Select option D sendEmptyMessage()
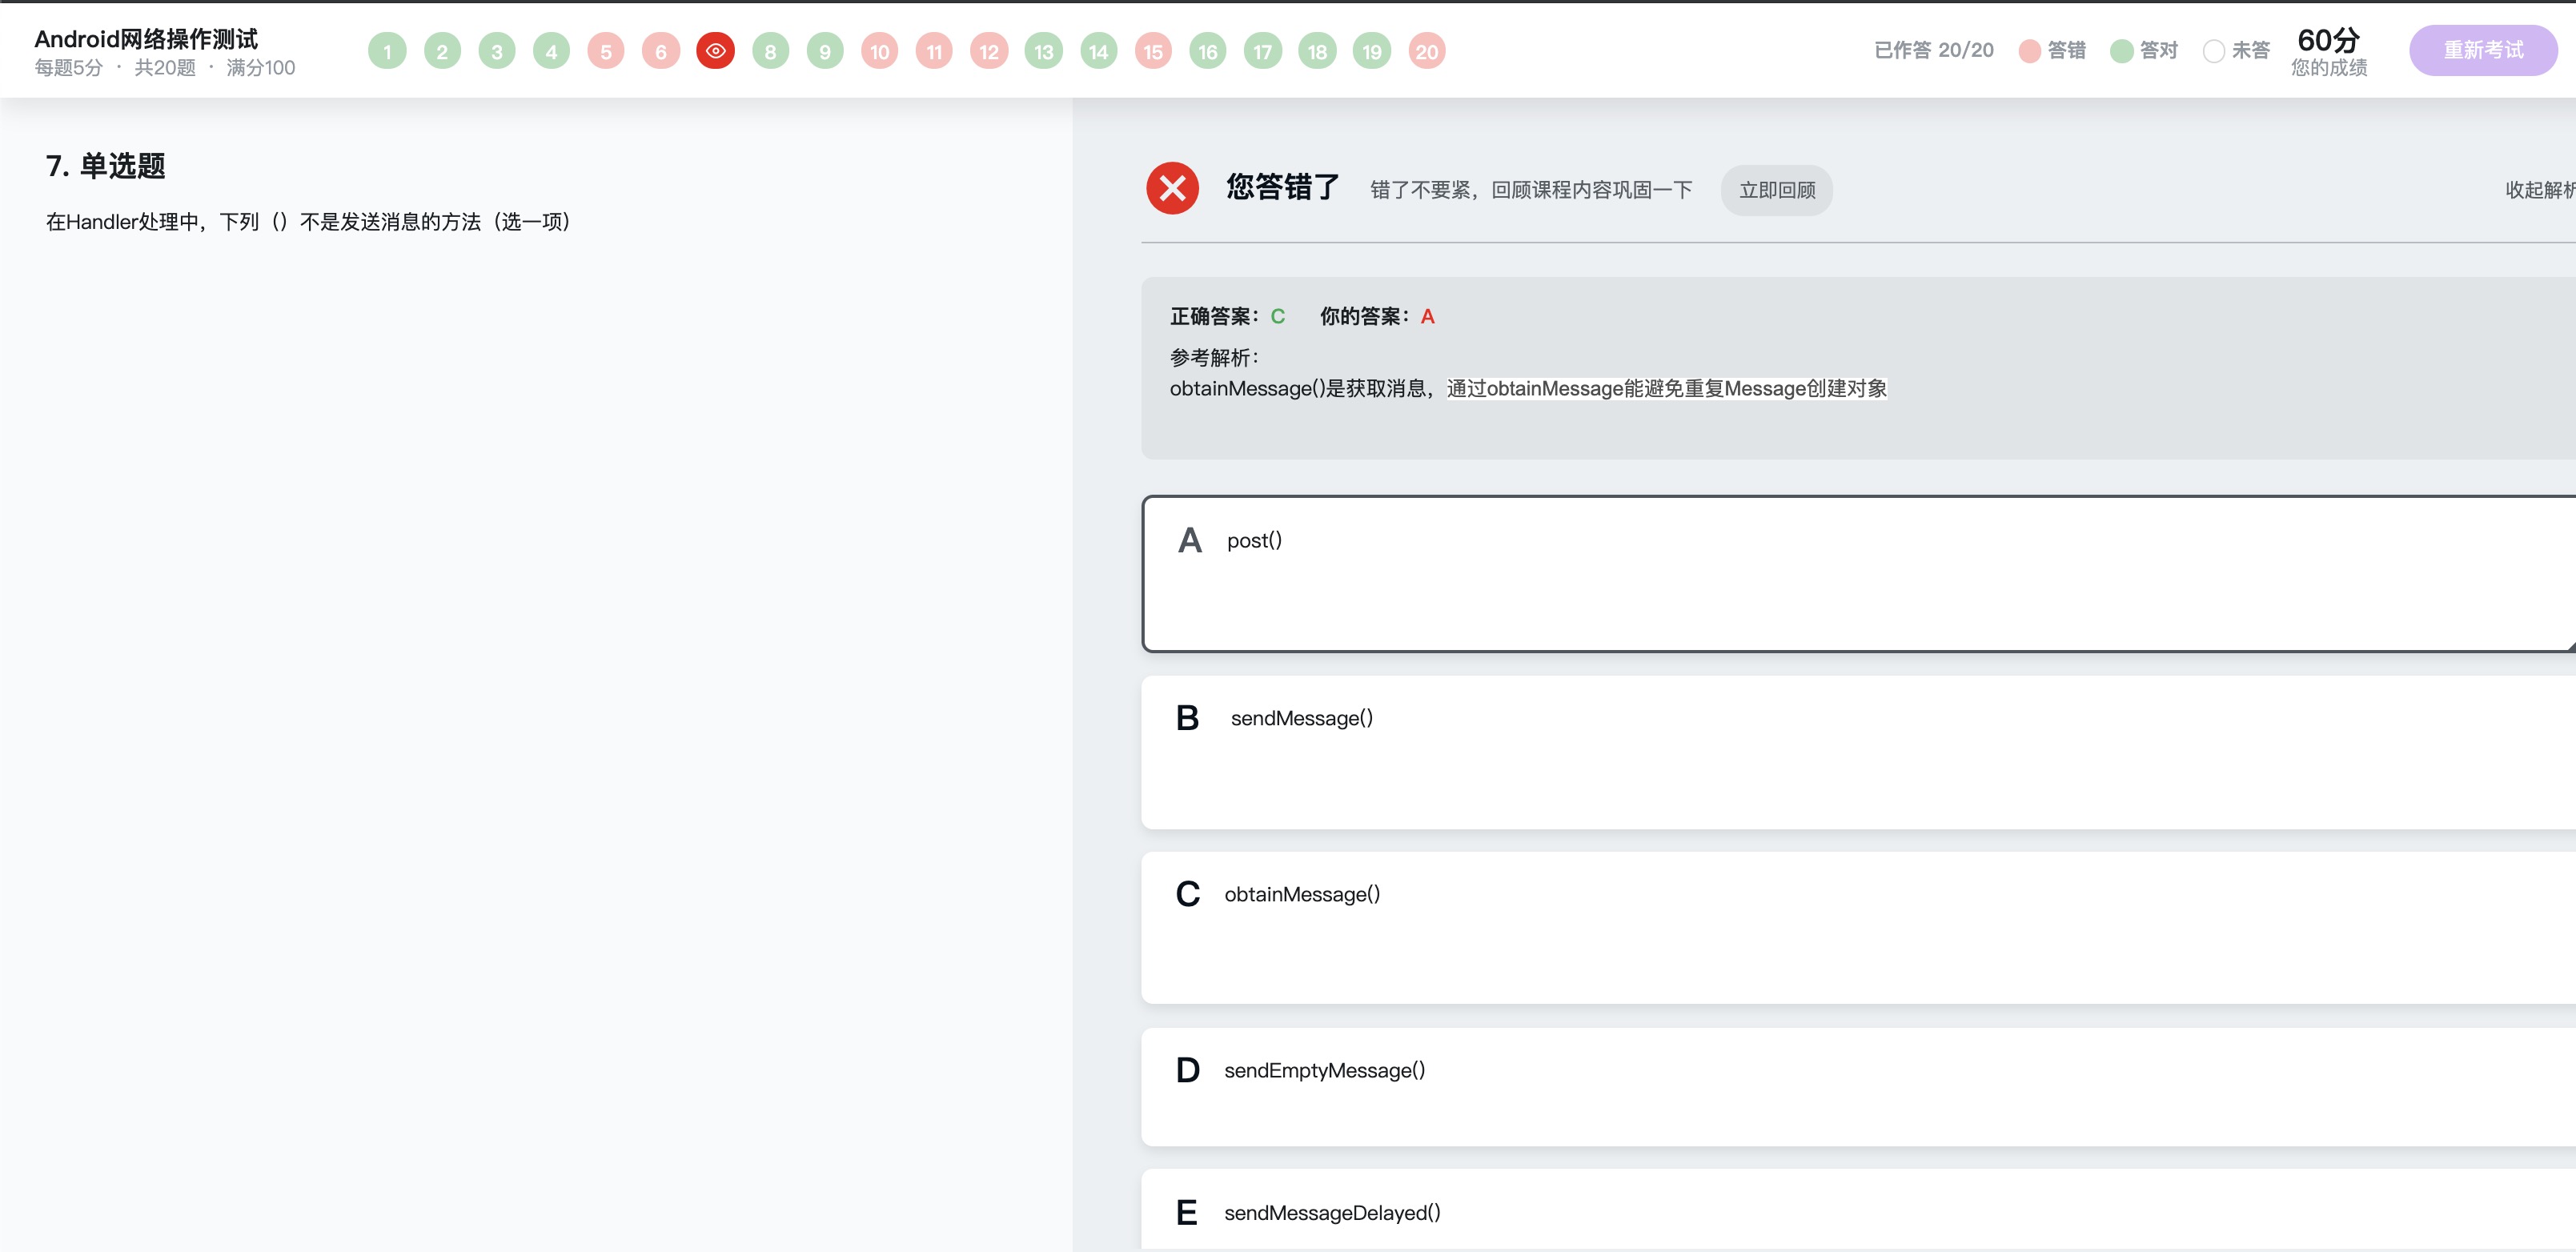Screen dimensions: 2576x1252 [1859, 1087]
